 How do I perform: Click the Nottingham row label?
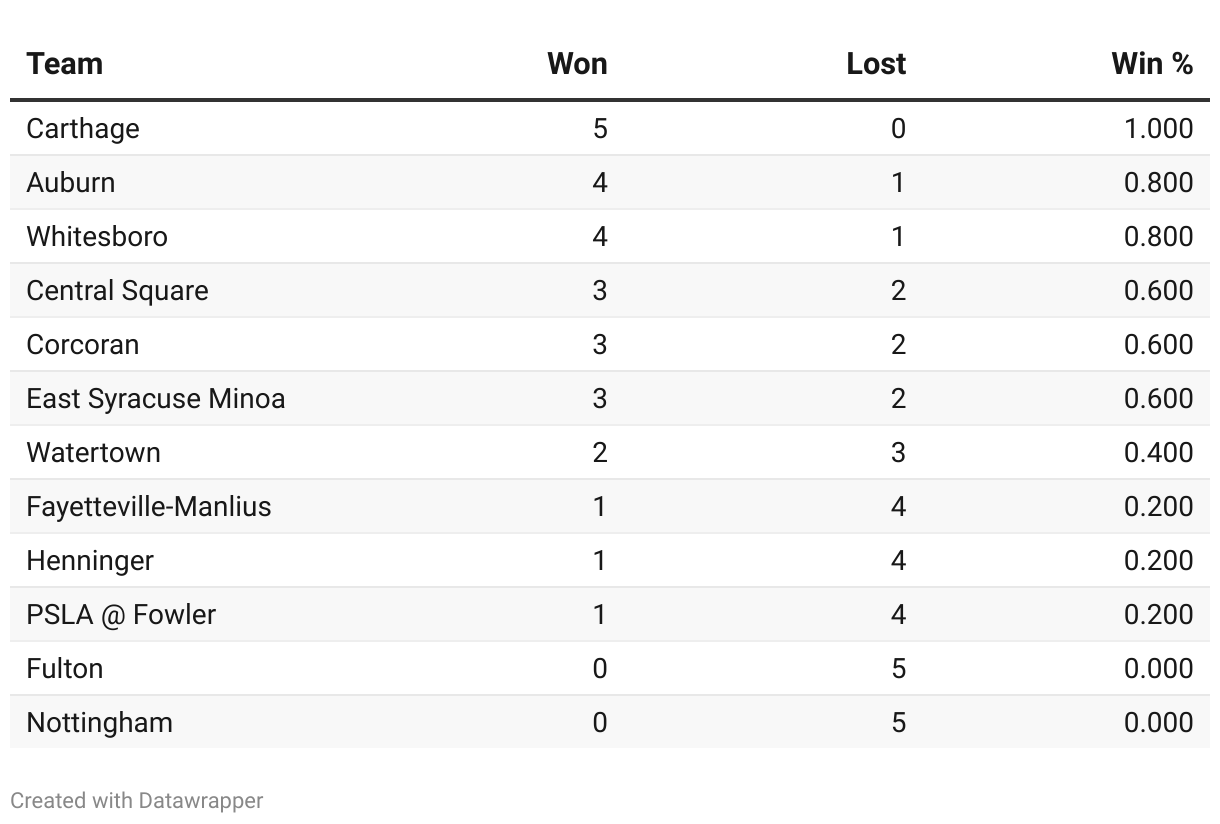[x=100, y=723]
